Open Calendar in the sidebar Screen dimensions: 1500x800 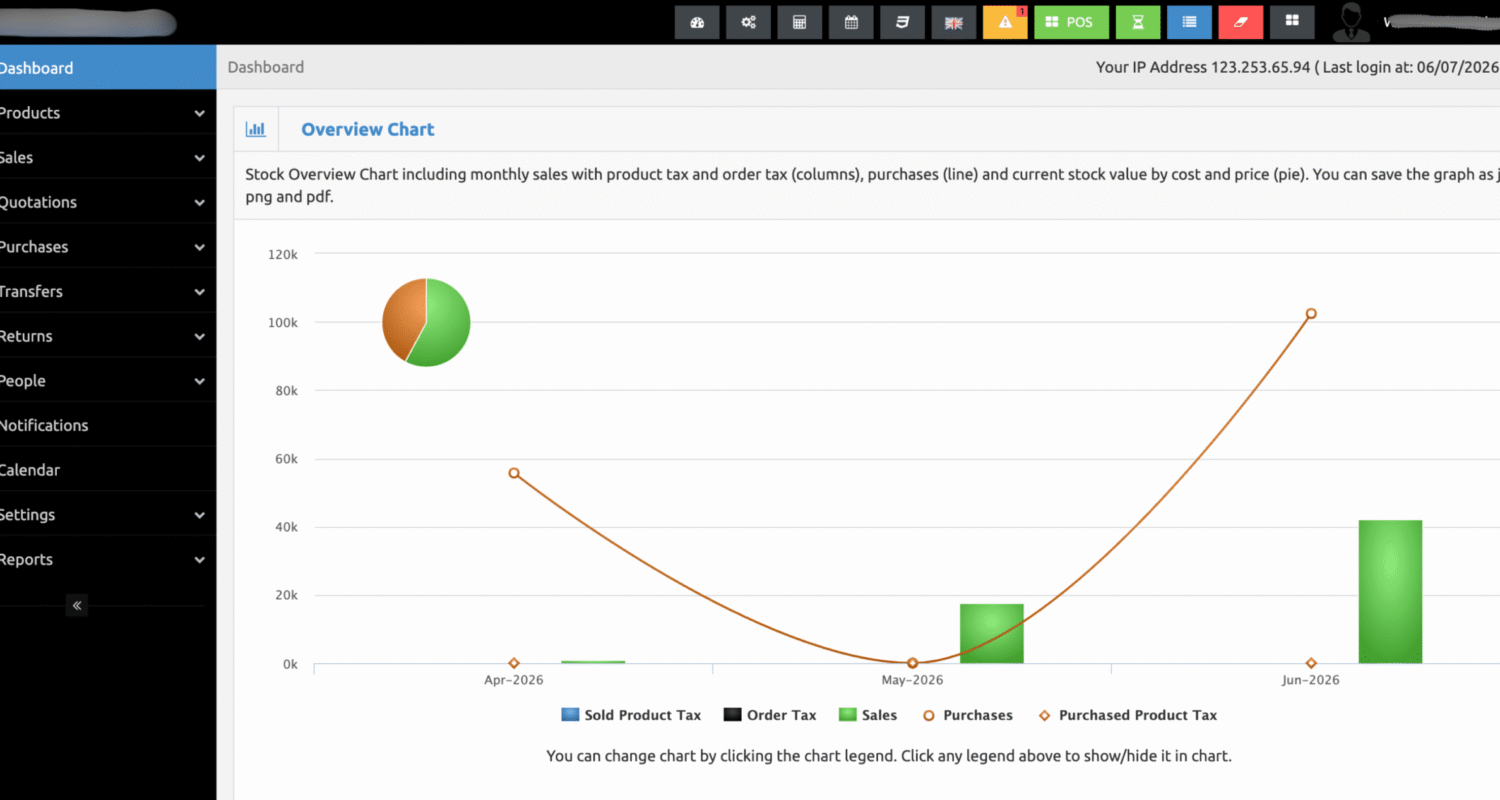(x=104, y=470)
